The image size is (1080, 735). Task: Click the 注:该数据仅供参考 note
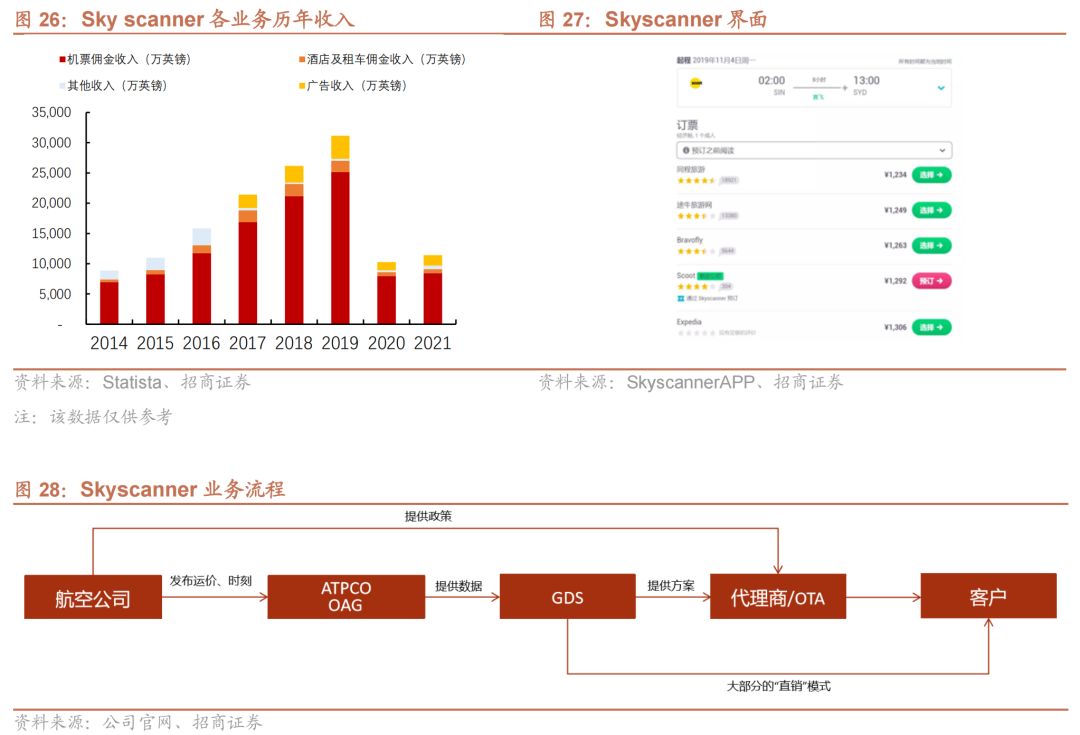[x=93, y=417]
